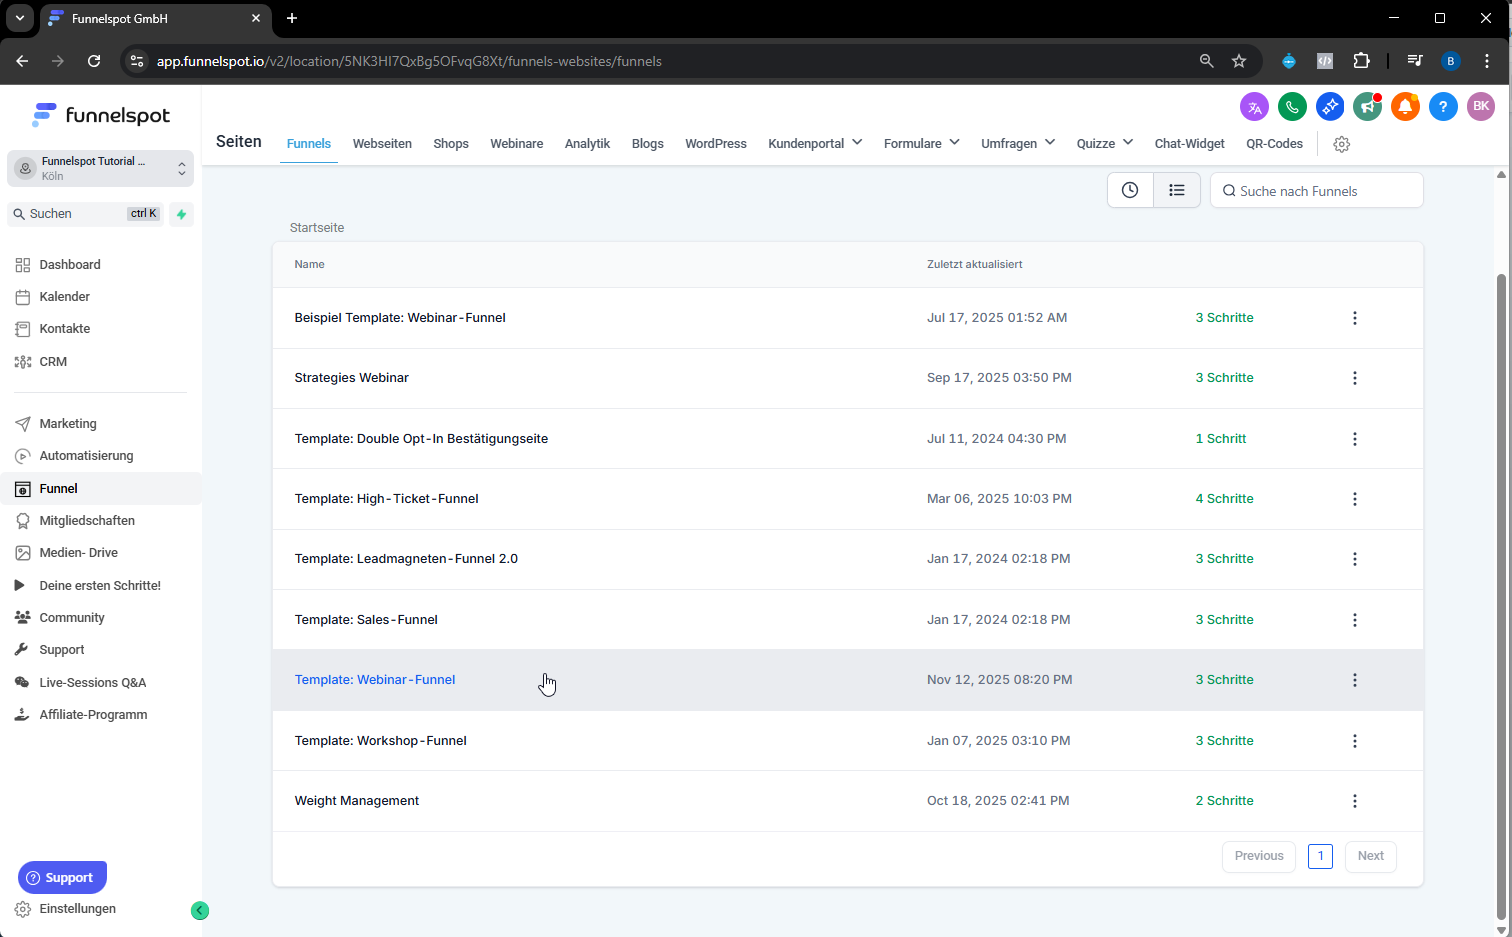
Task: Open the Webinare tab
Action: pos(517,143)
